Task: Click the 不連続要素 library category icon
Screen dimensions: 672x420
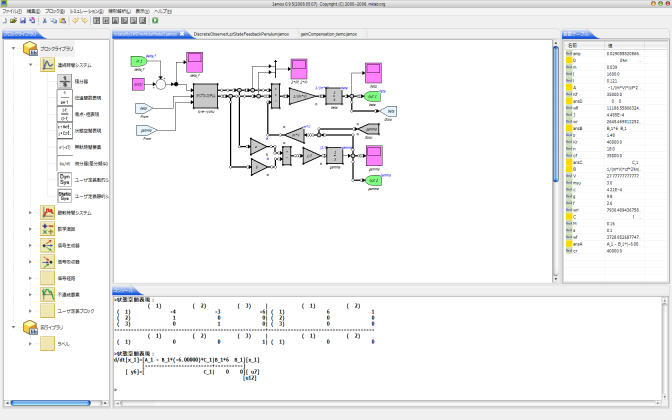Action: (x=49, y=293)
